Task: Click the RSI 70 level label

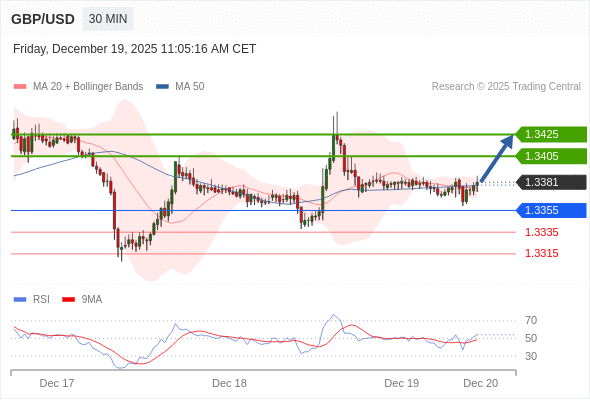Action: 531,321
